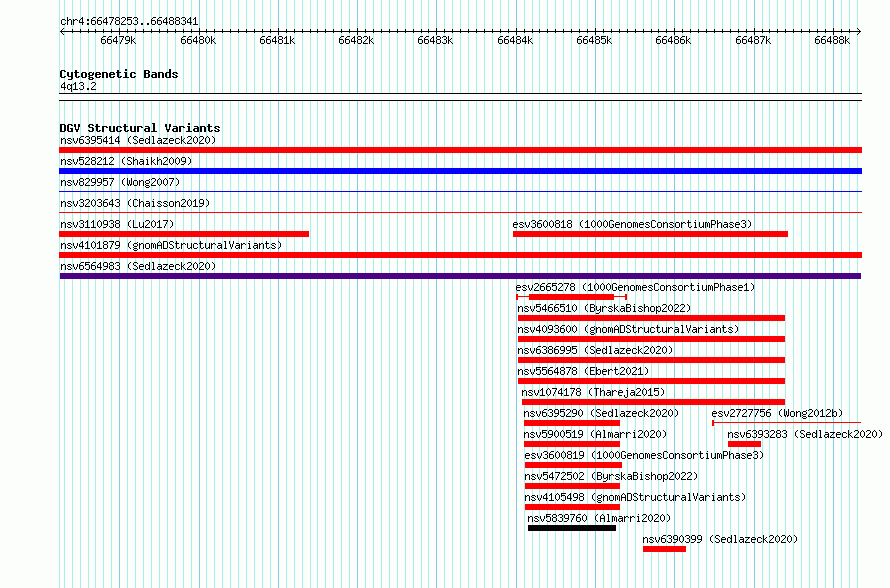Click the blue bar of nsv528212
This screenshot has height=588, width=890.
pos(460,171)
